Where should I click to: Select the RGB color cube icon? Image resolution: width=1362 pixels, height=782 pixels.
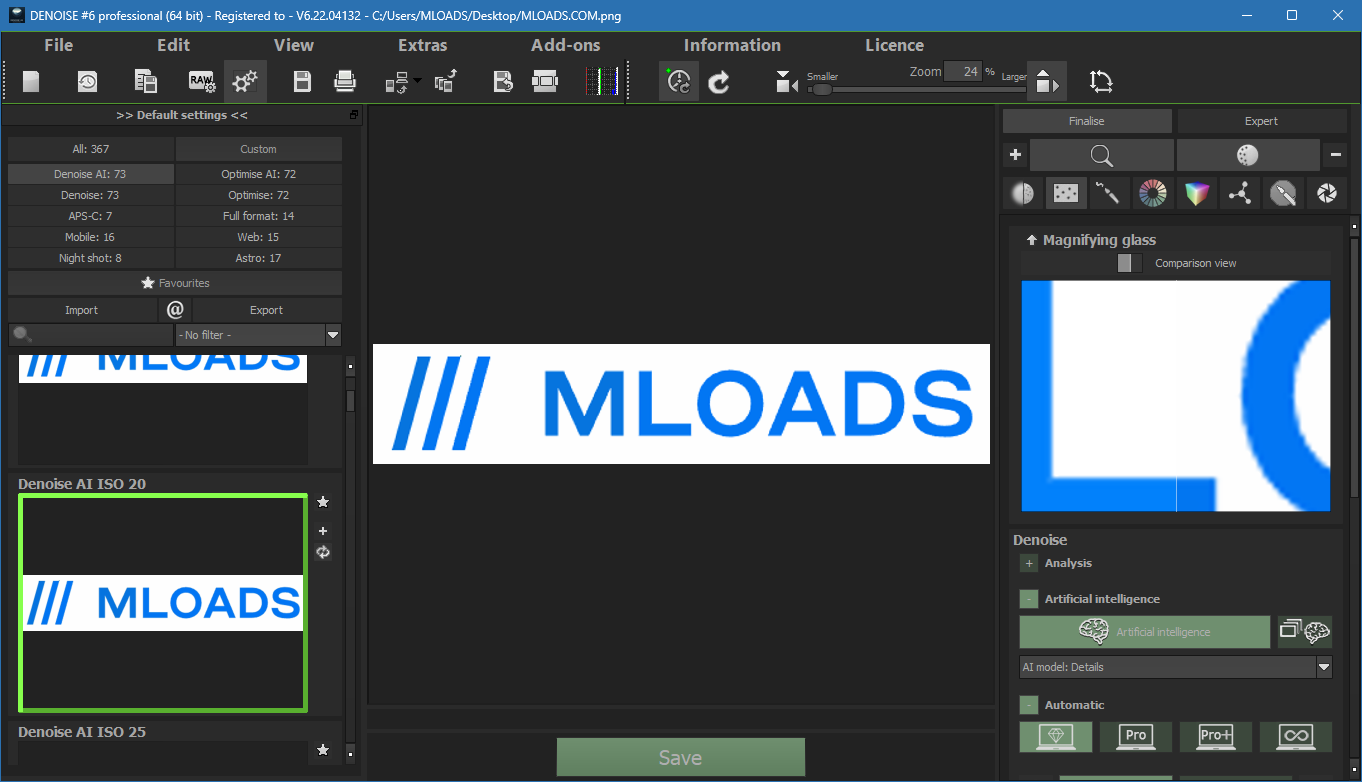[1196, 193]
